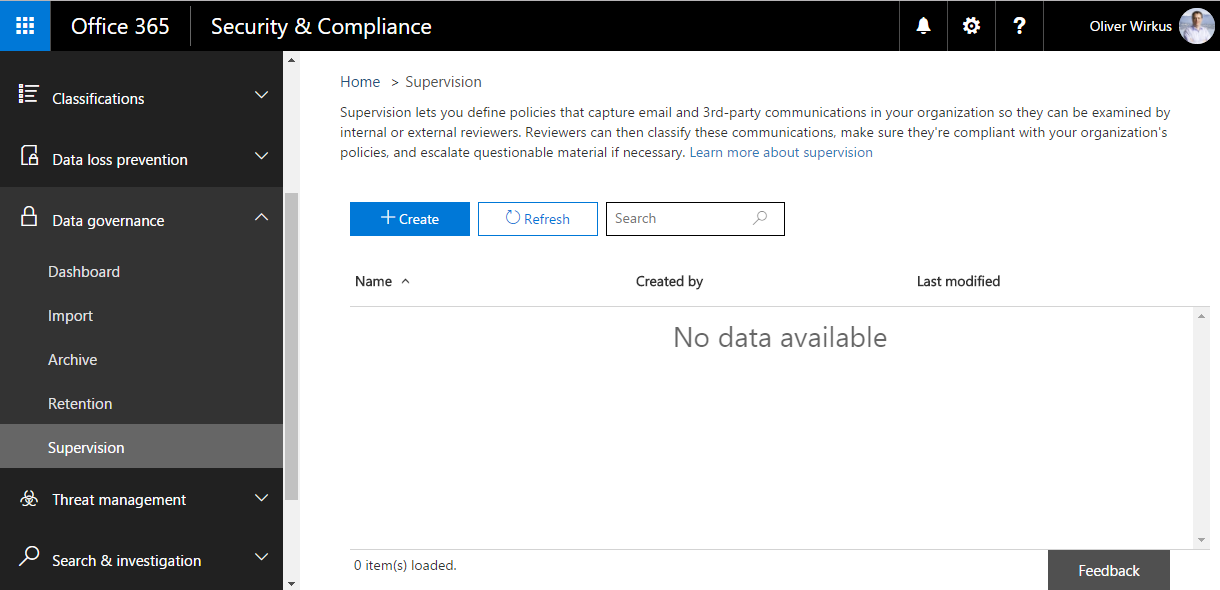Click the sidebar scrollbar thumb

click(291, 346)
